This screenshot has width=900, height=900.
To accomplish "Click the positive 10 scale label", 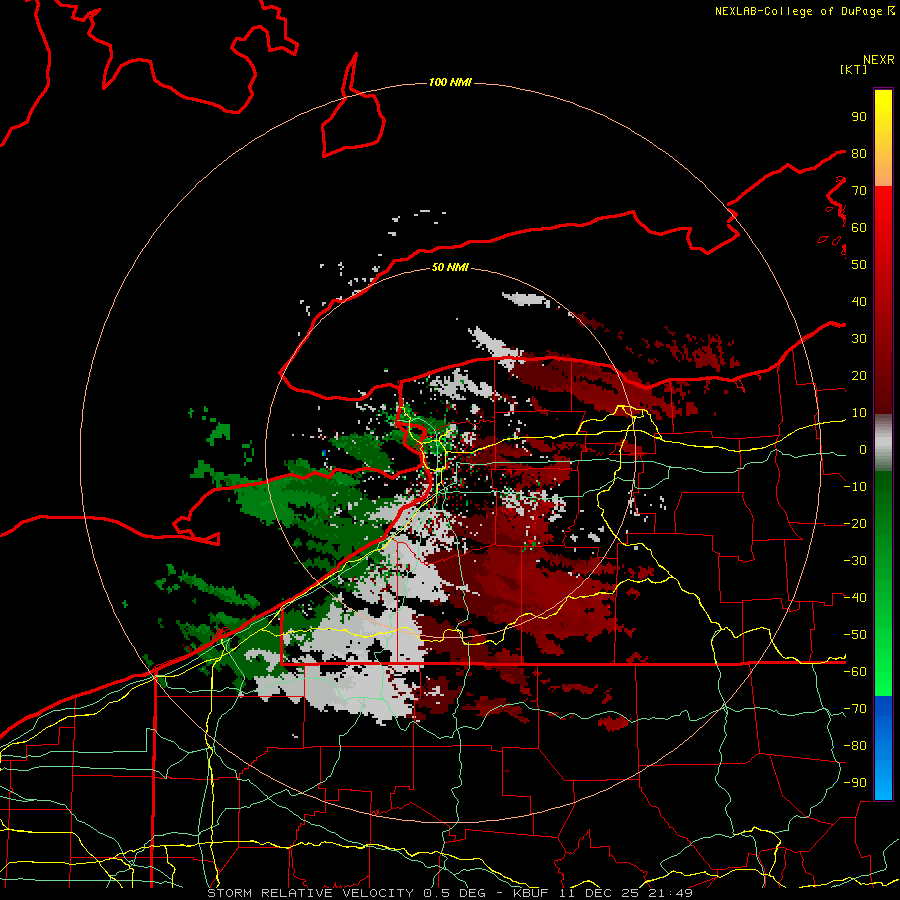I will coord(859,413).
